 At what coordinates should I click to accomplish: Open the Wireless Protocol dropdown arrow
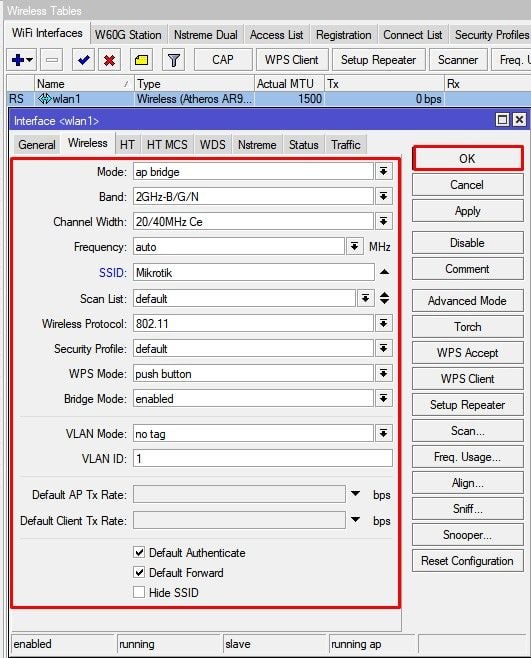(383, 323)
